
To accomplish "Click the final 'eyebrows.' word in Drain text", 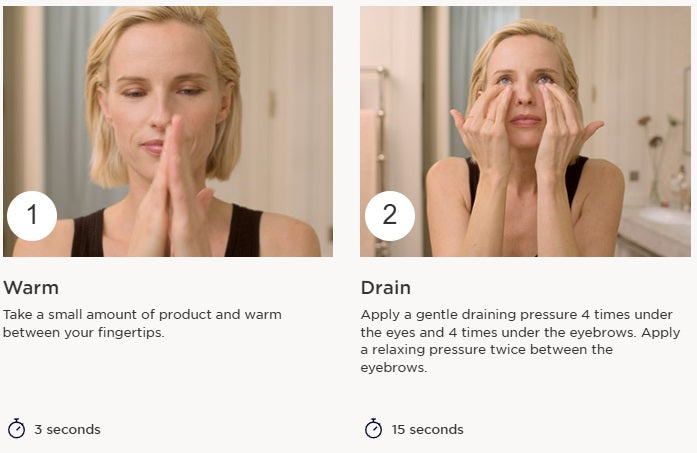I will point(393,368).
